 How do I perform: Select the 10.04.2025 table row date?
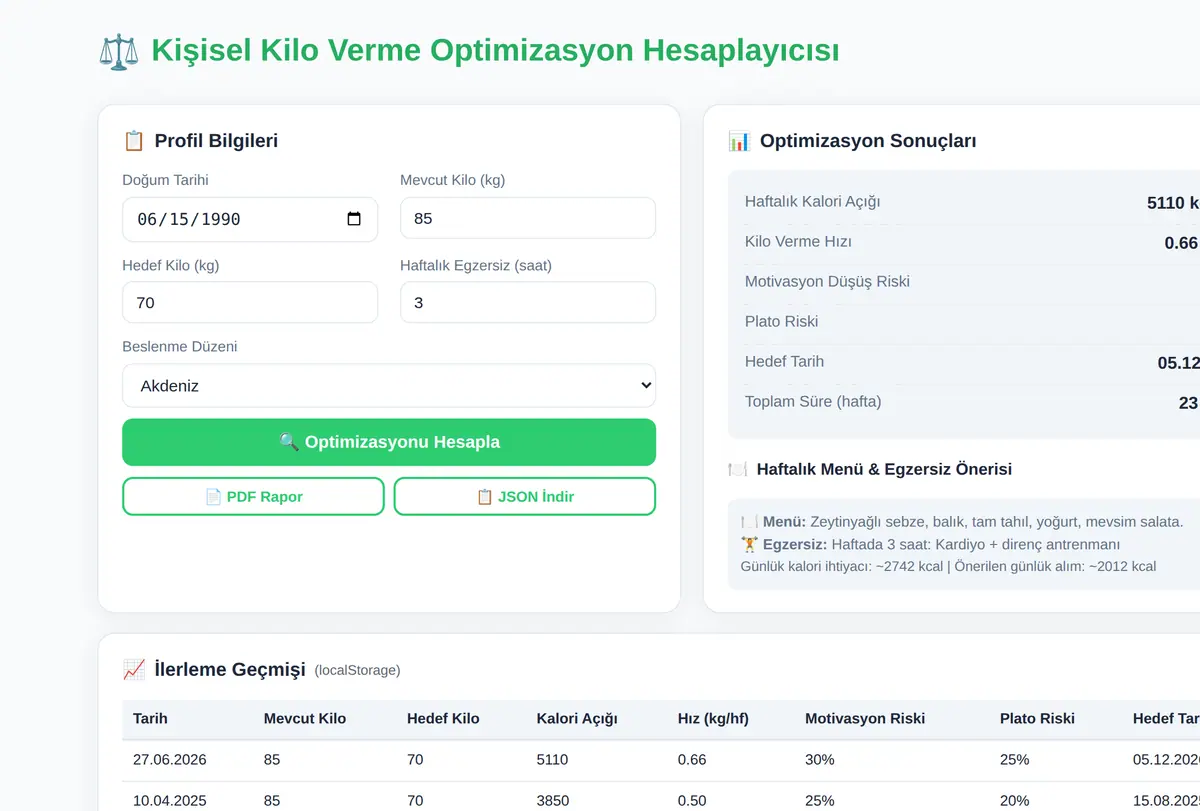[x=170, y=801]
